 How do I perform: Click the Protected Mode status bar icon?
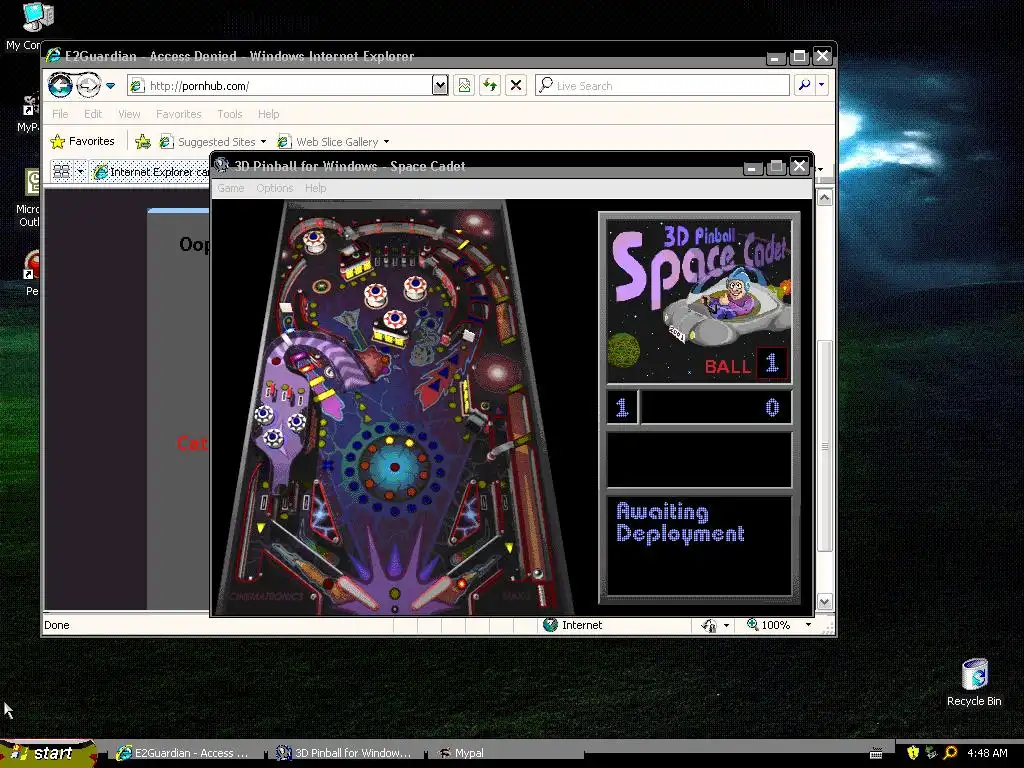(x=709, y=626)
